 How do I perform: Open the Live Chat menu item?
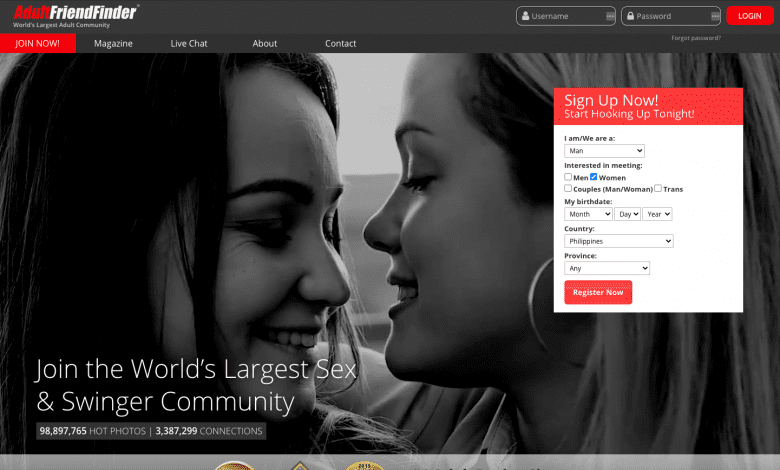click(x=189, y=43)
